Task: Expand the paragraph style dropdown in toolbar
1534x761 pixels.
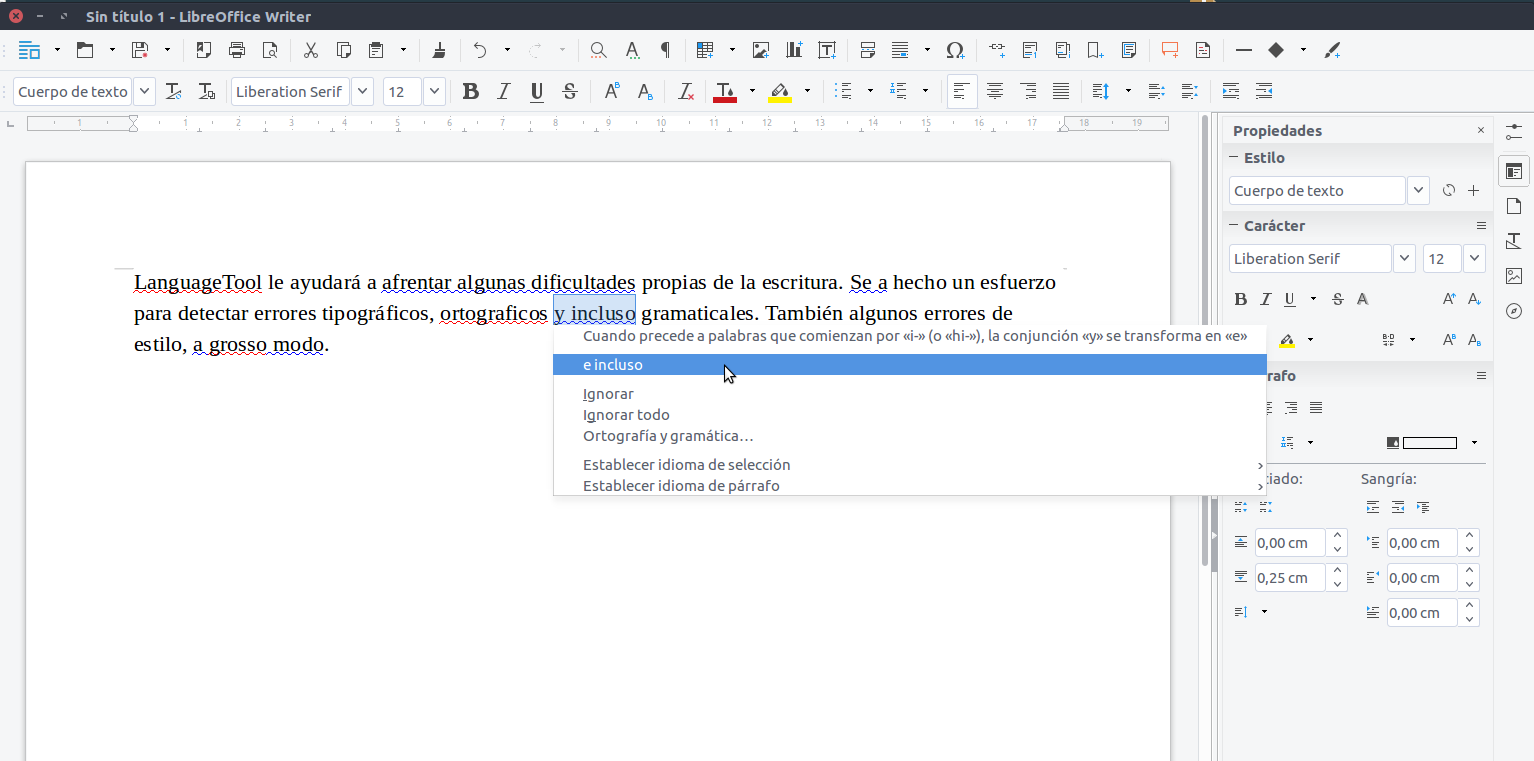Action: [x=145, y=92]
